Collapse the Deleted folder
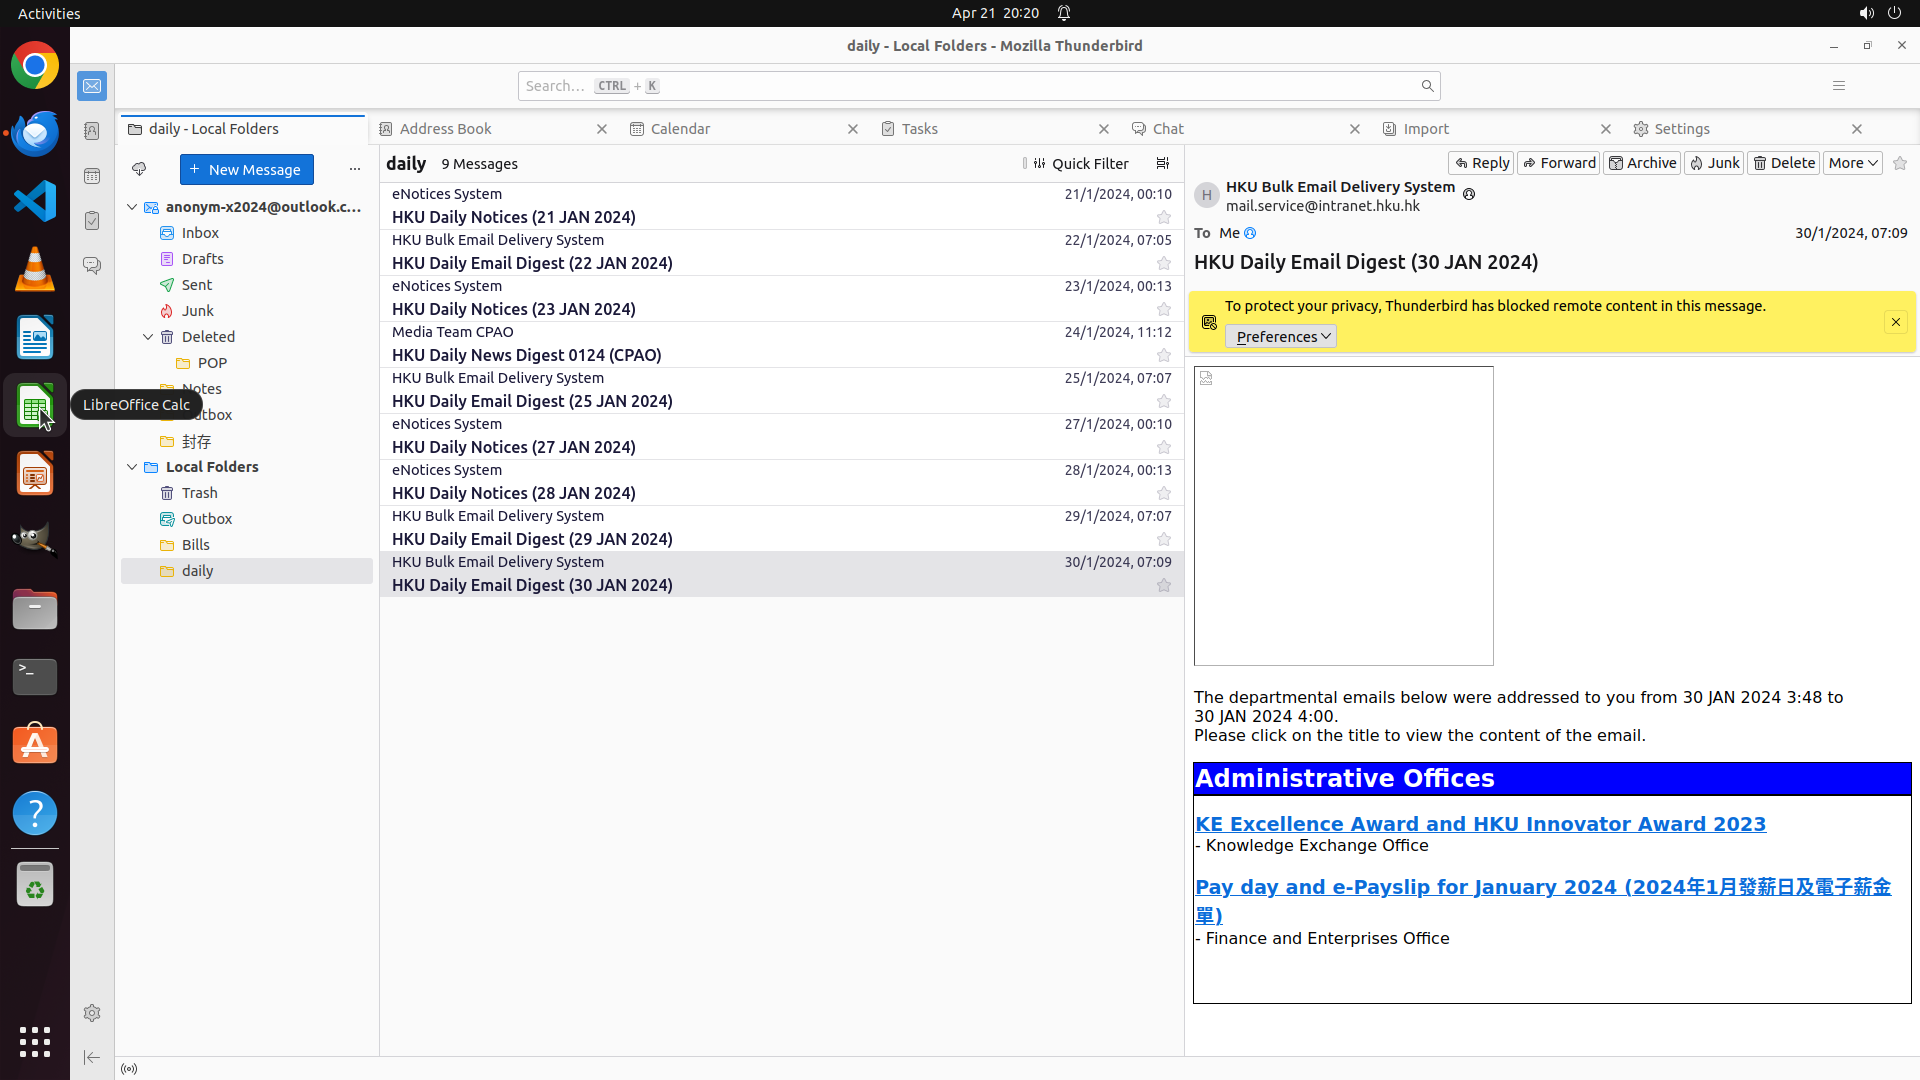 tap(148, 337)
